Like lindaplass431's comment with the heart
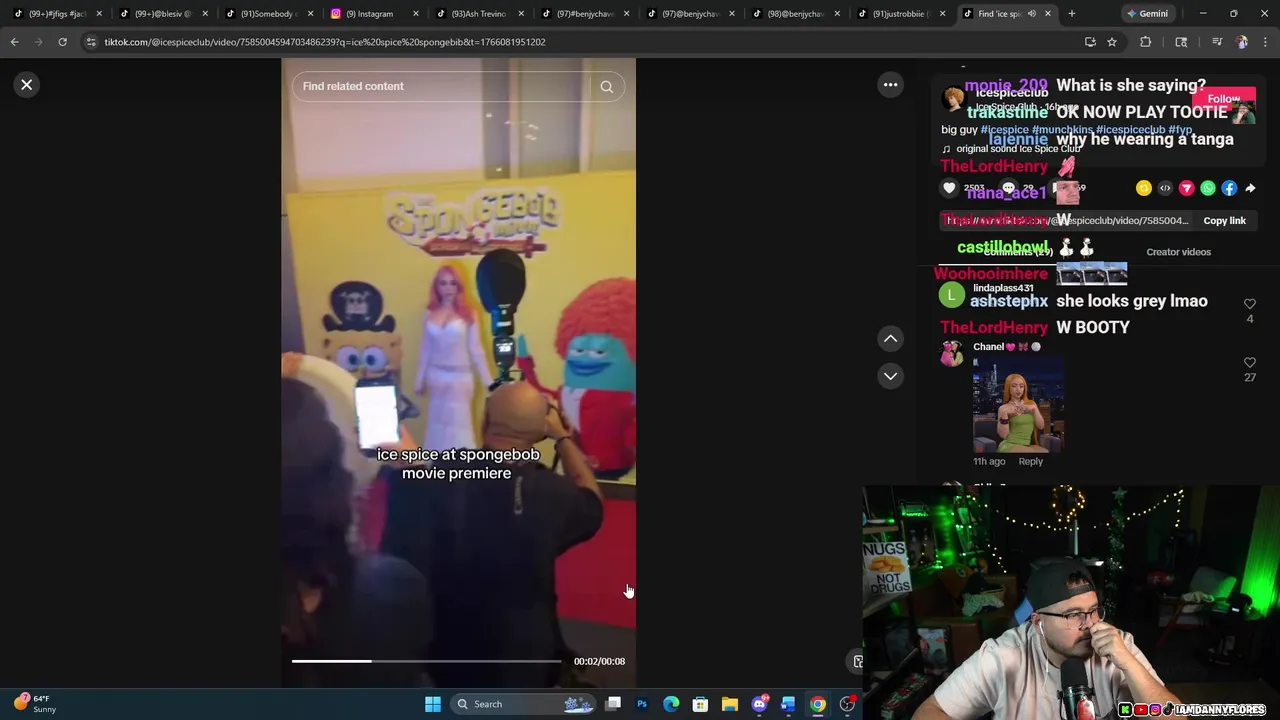This screenshot has height=720, width=1280. tap(1250, 304)
